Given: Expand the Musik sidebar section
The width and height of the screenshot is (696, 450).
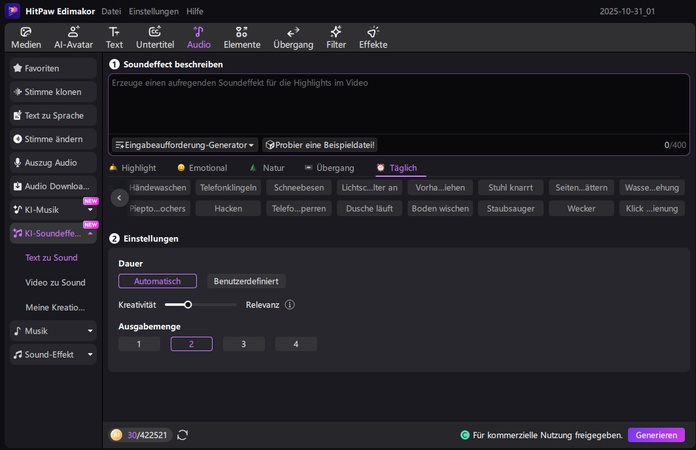Looking at the screenshot, I should (53, 330).
